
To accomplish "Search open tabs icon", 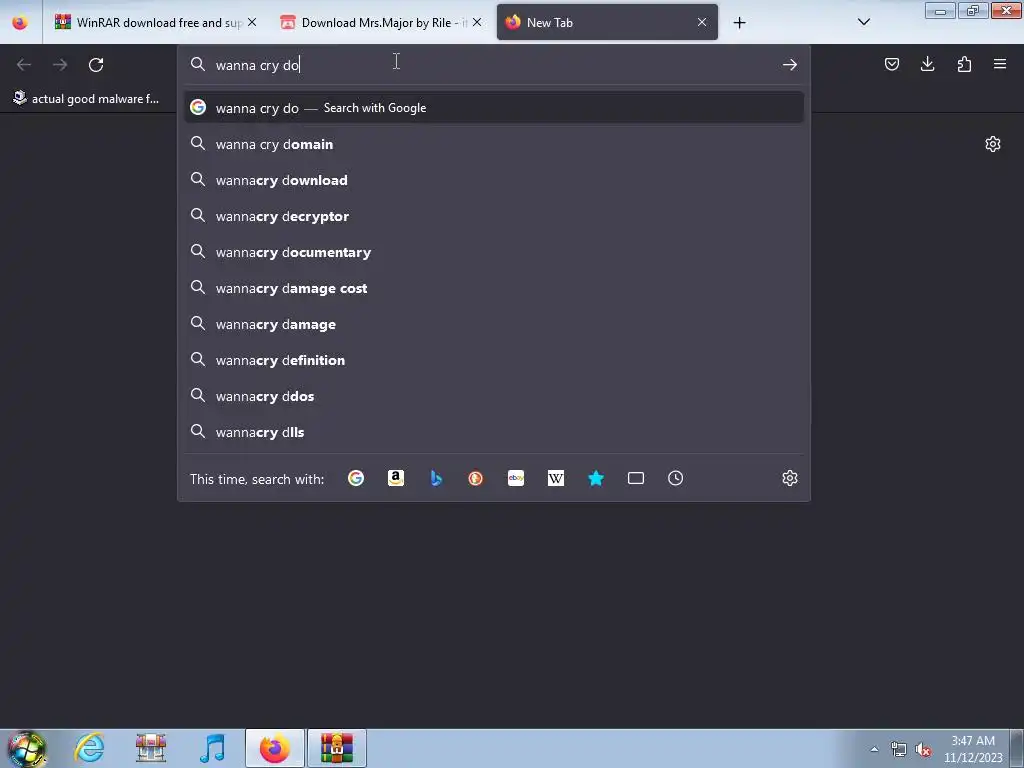I will [x=635, y=478].
